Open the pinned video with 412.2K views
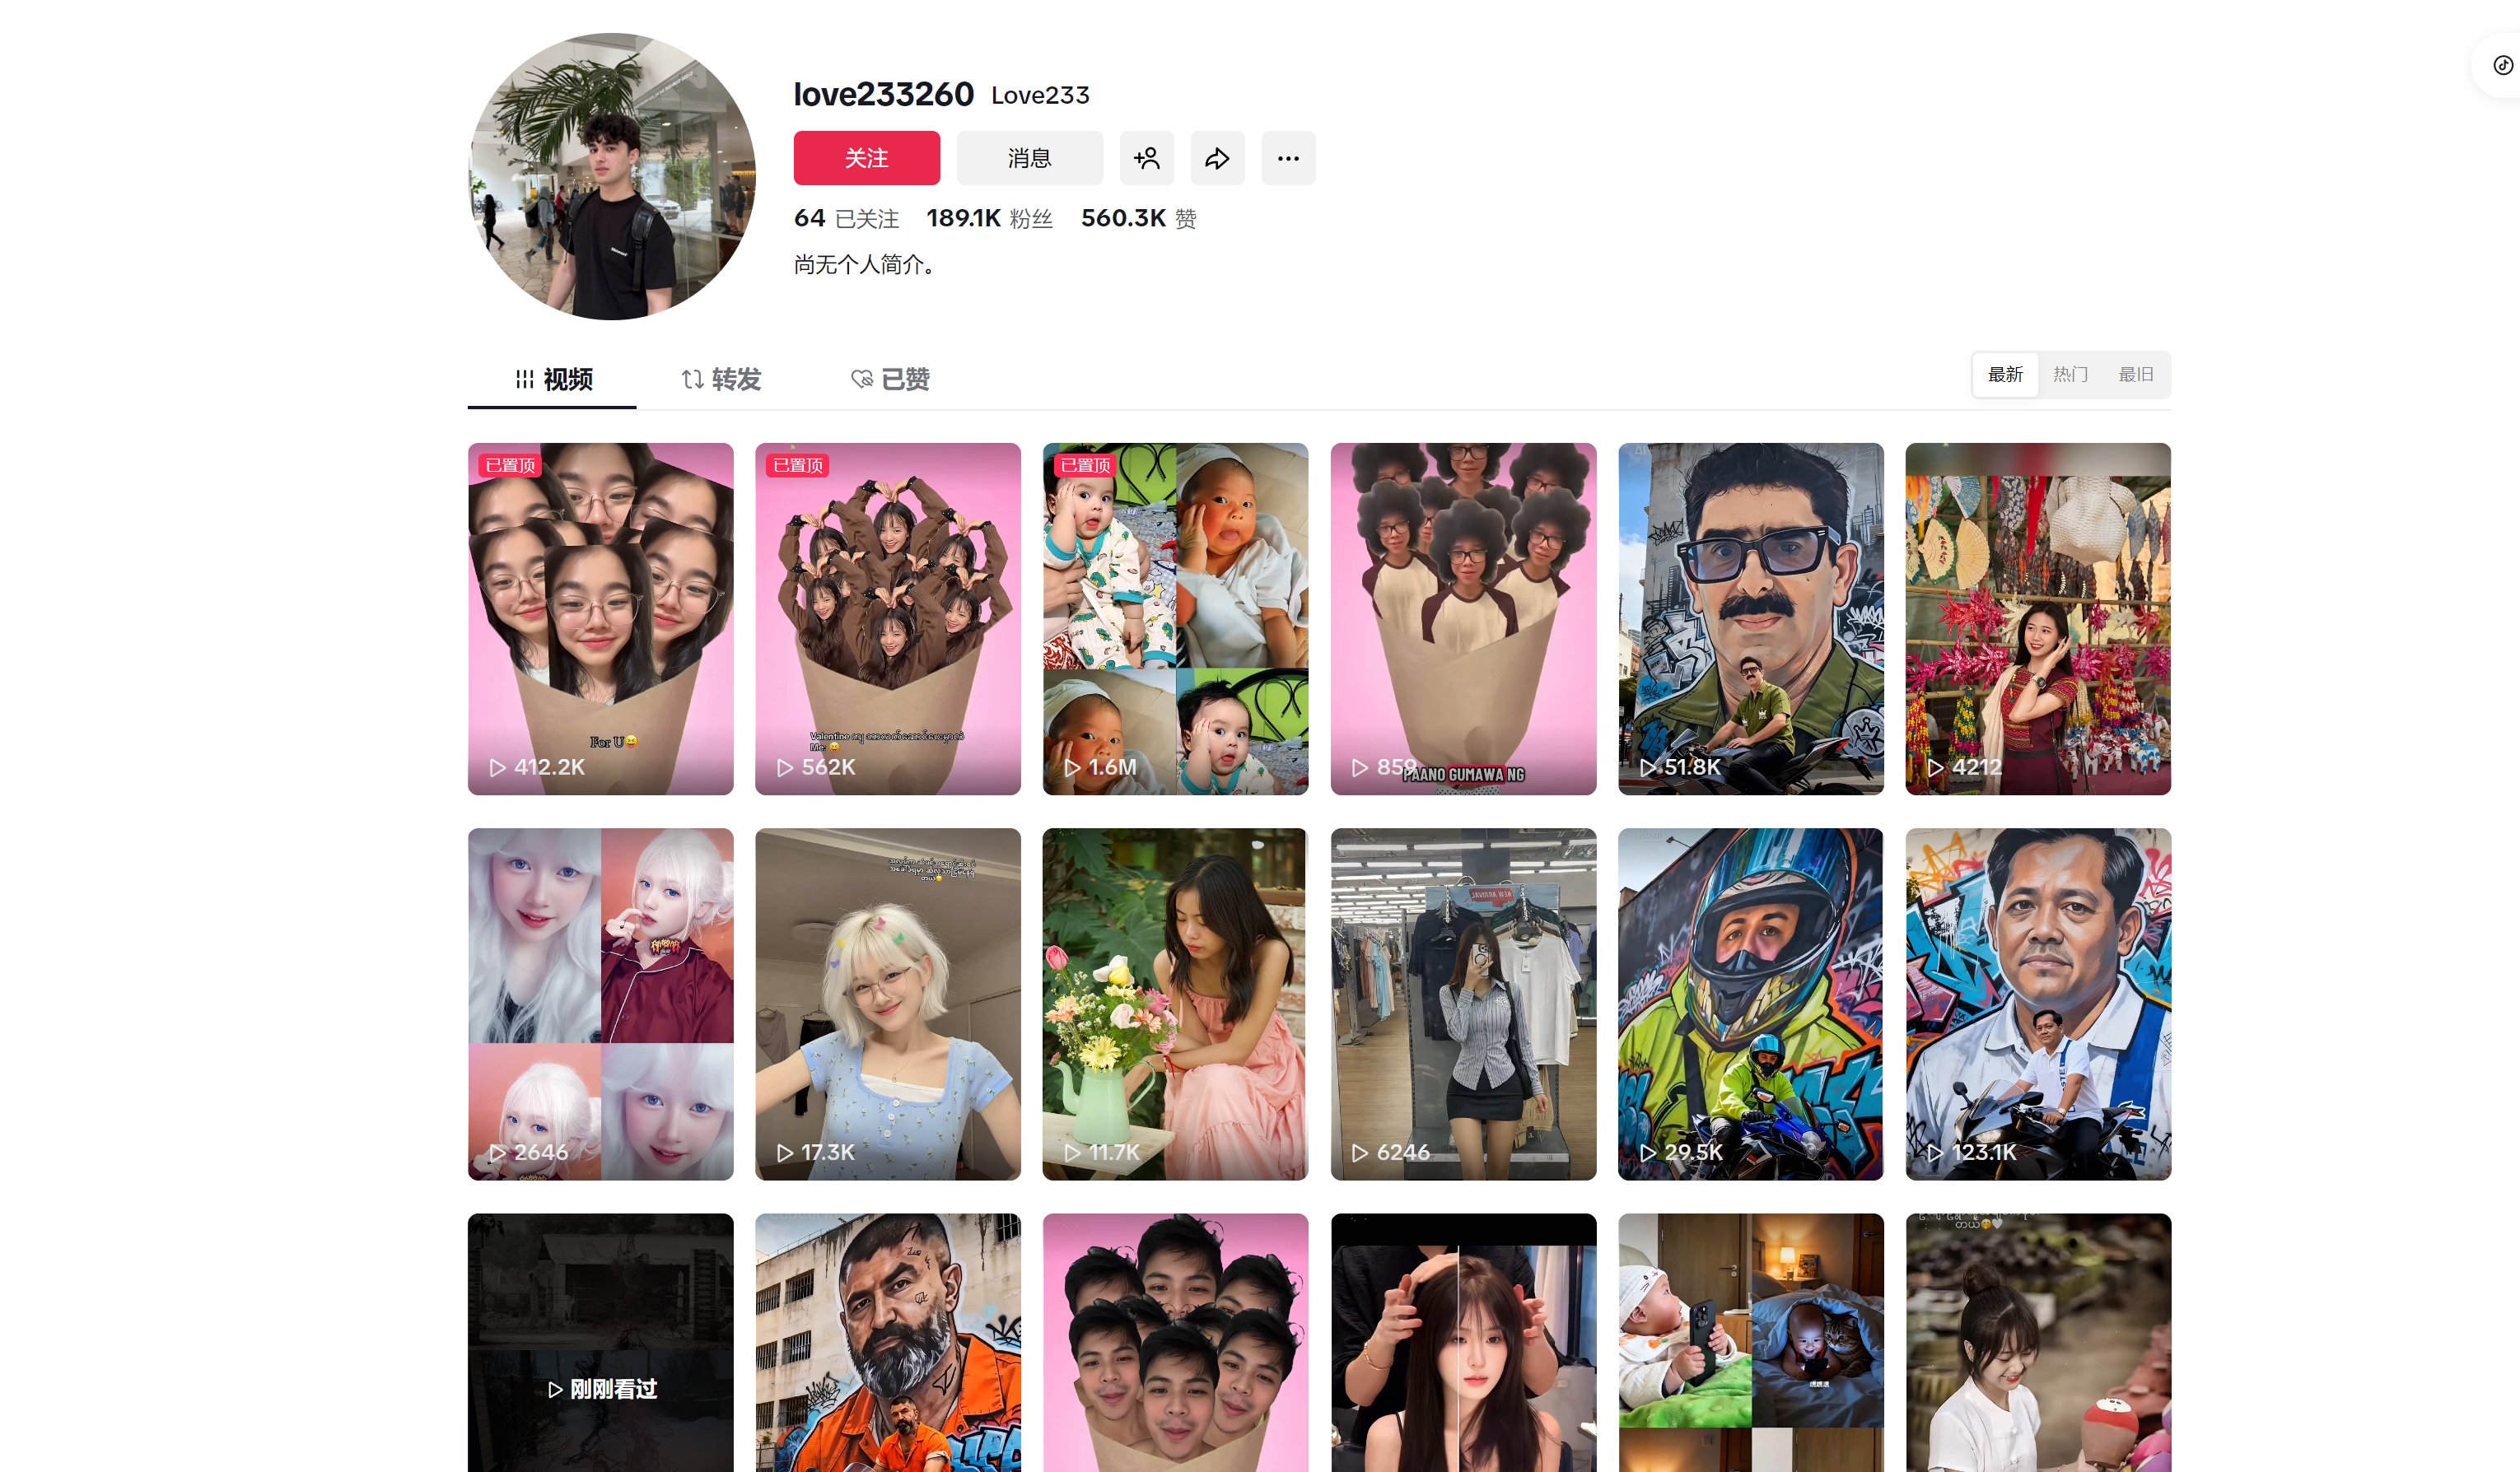Image resolution: width=2520 pixels, height=1472 pixels. [x=601, y=619]
